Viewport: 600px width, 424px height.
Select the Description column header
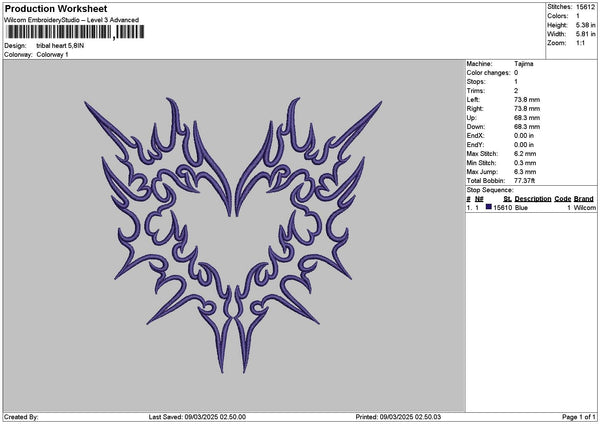[x=533, y=199]
